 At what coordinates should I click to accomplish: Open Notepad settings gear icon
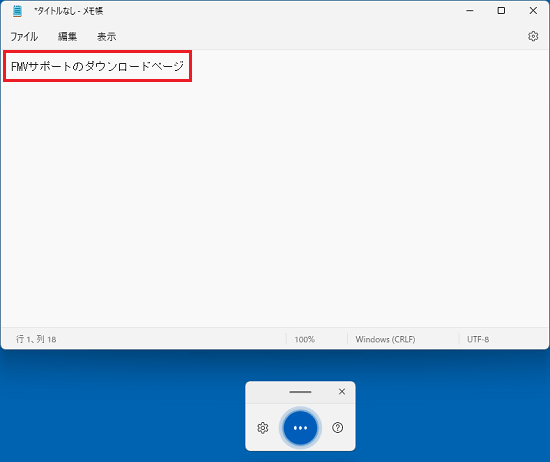pyautogui.click(x=533, y=36)
